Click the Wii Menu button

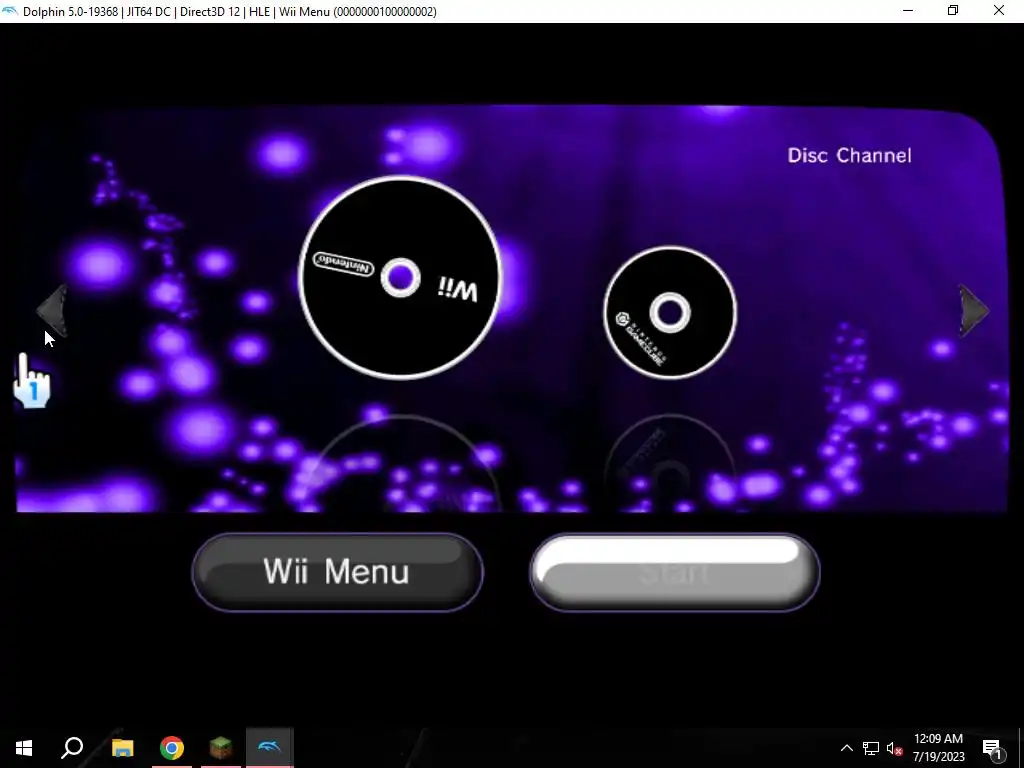point(338,572)
